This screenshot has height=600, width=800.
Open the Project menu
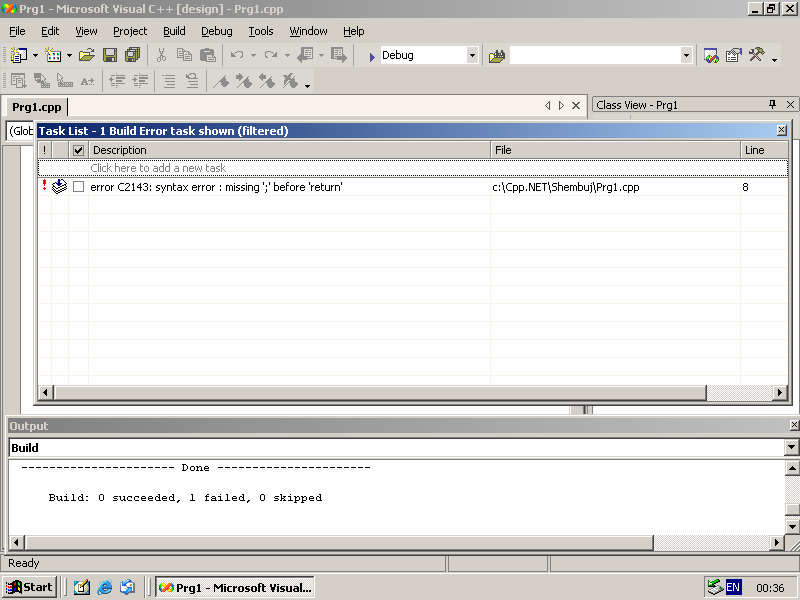[130, 31]
